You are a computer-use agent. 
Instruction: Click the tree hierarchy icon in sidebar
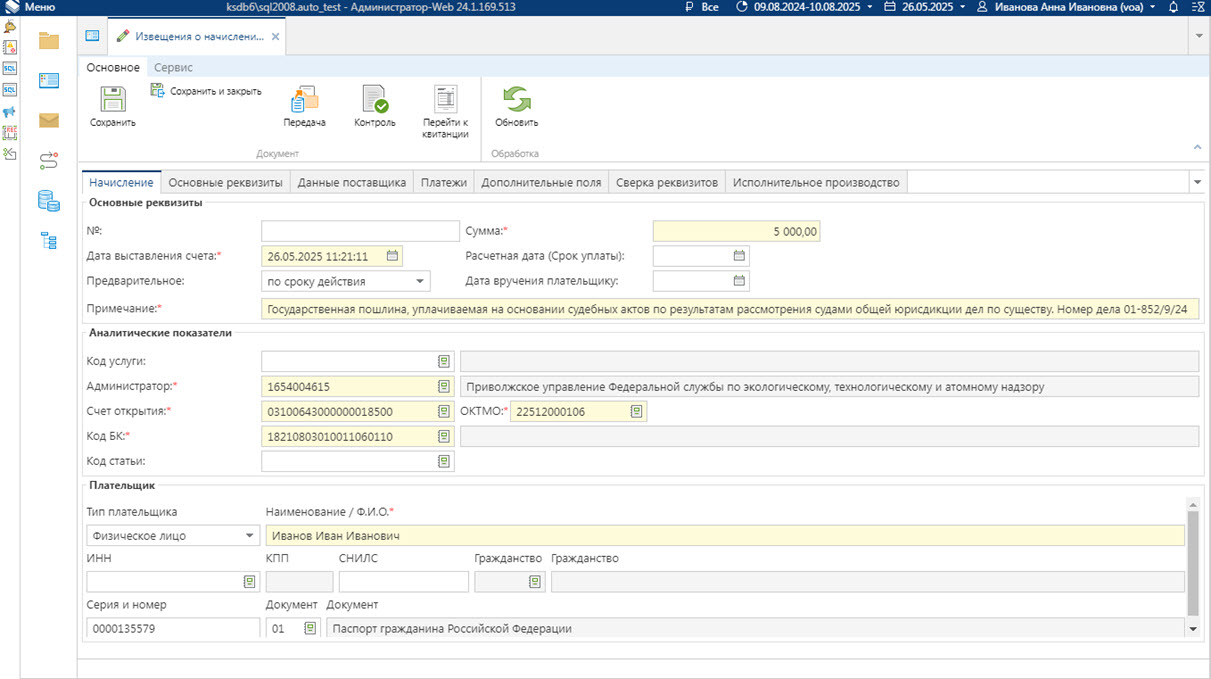[x=49, y=240]
